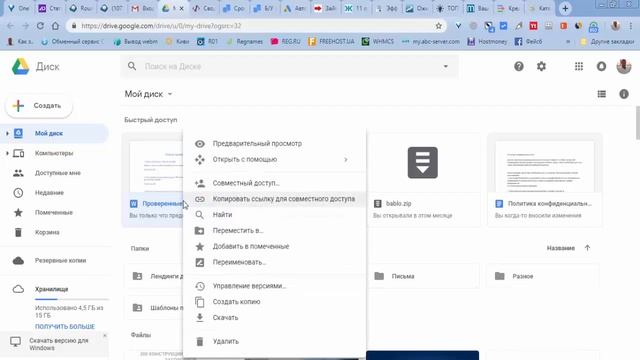Click the account avatar in Drive header
The image size is (640, 360).
coord(624,67)
